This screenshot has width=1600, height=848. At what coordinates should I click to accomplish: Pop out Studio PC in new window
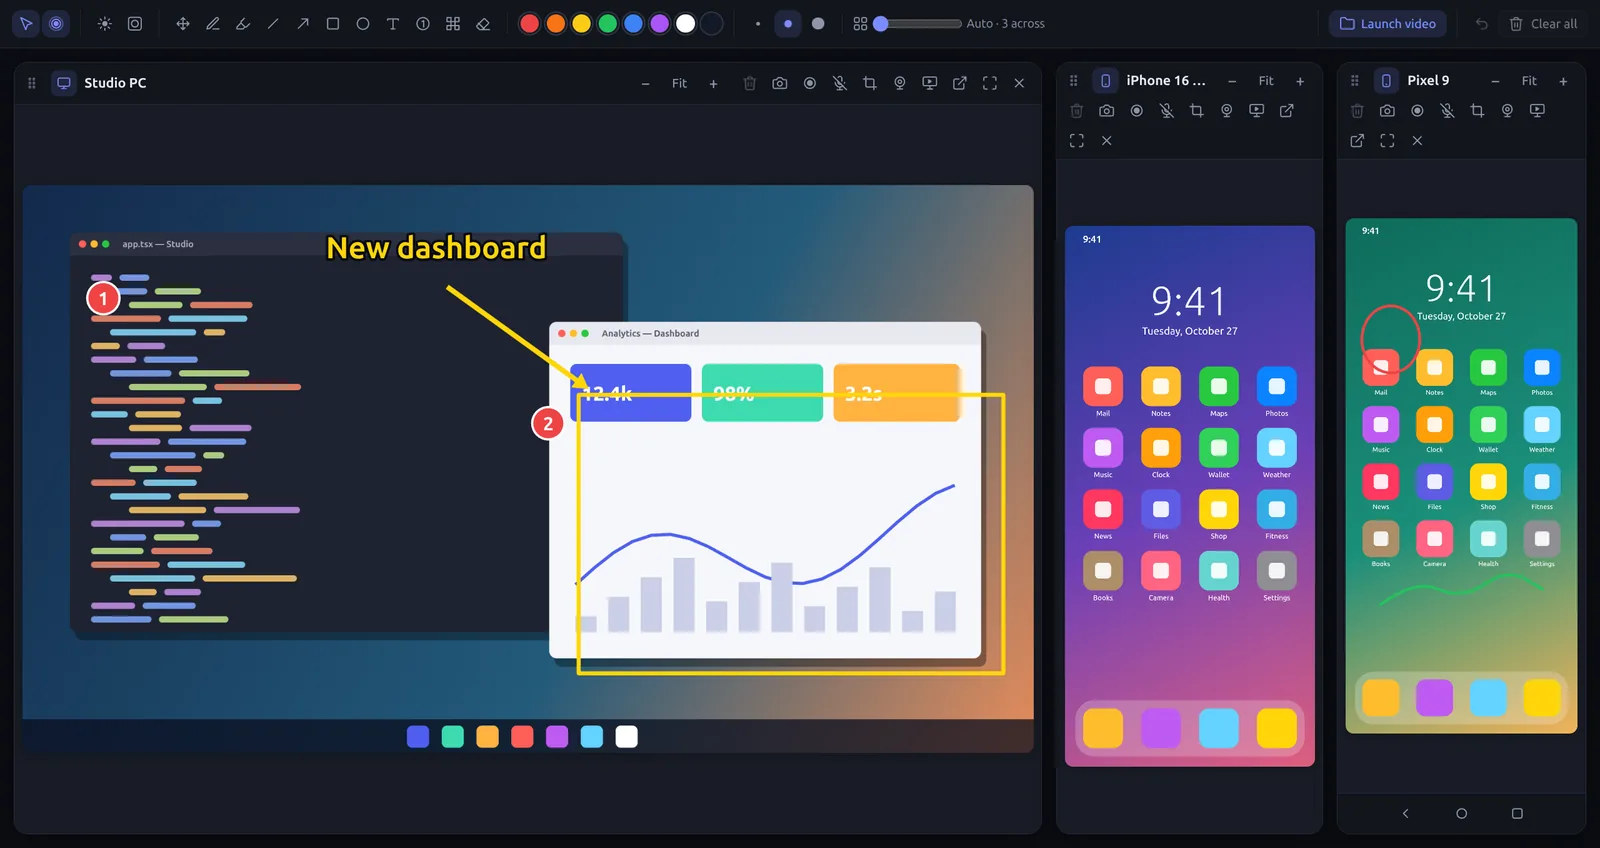point(960,83)
